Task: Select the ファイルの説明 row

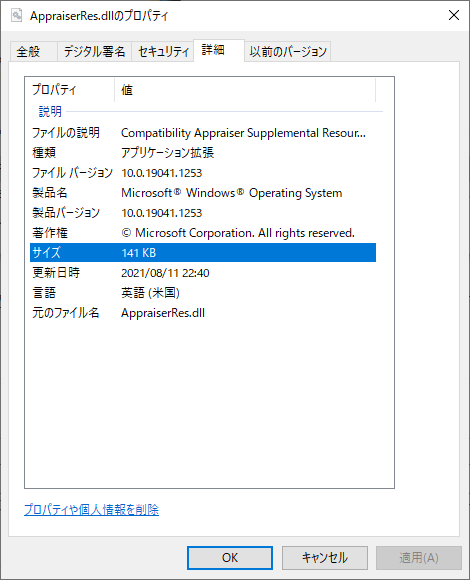Action: coord(203,133)
